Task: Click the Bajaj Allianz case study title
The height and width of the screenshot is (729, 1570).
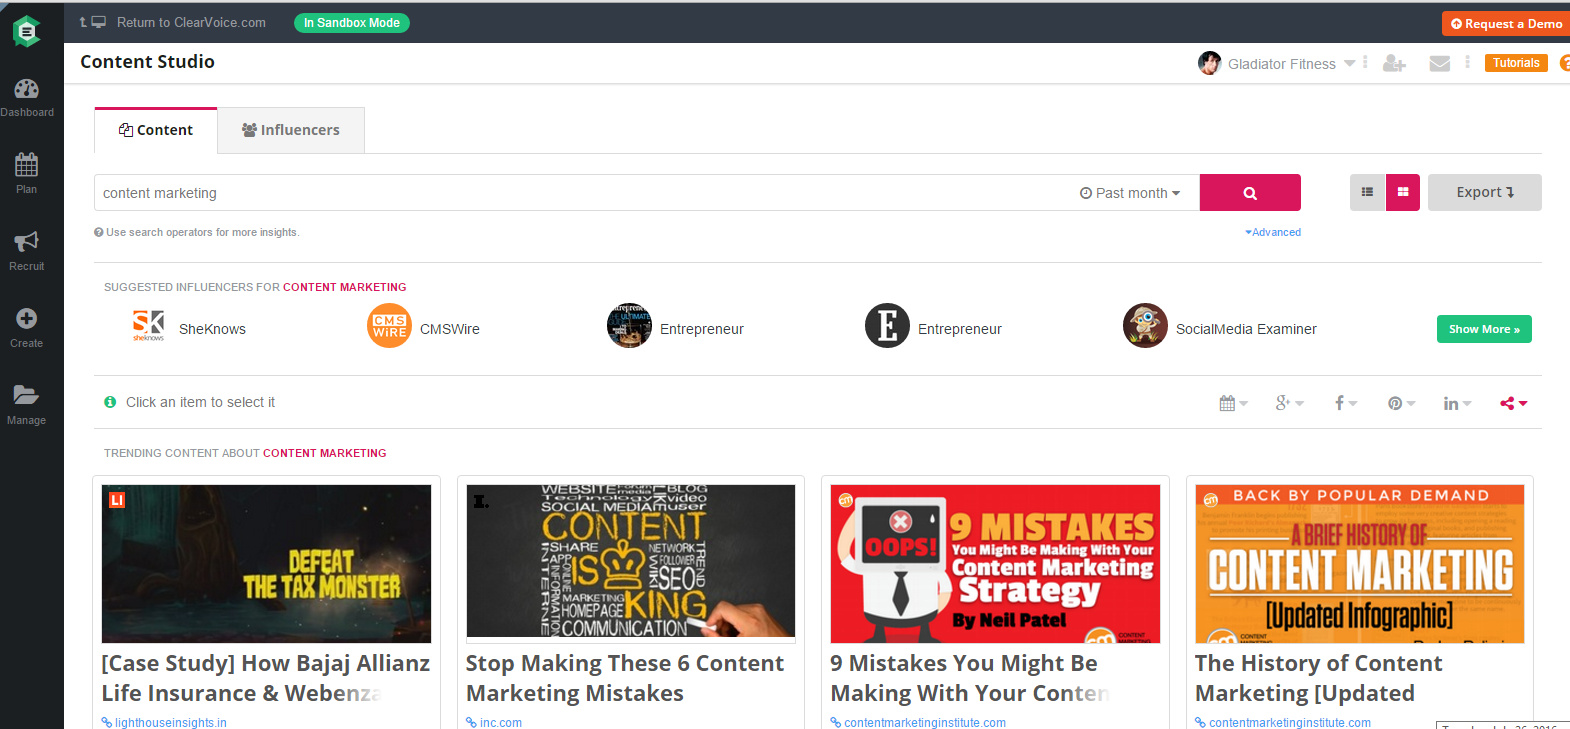Action: point(266,678)
